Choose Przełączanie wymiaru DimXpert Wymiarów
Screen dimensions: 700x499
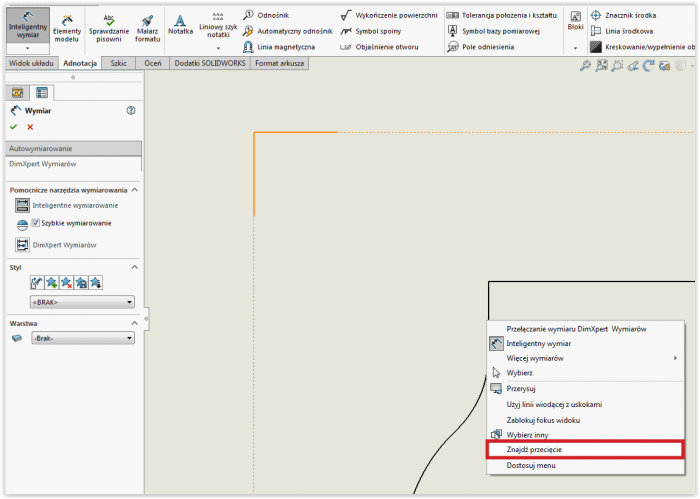point(585,329)
